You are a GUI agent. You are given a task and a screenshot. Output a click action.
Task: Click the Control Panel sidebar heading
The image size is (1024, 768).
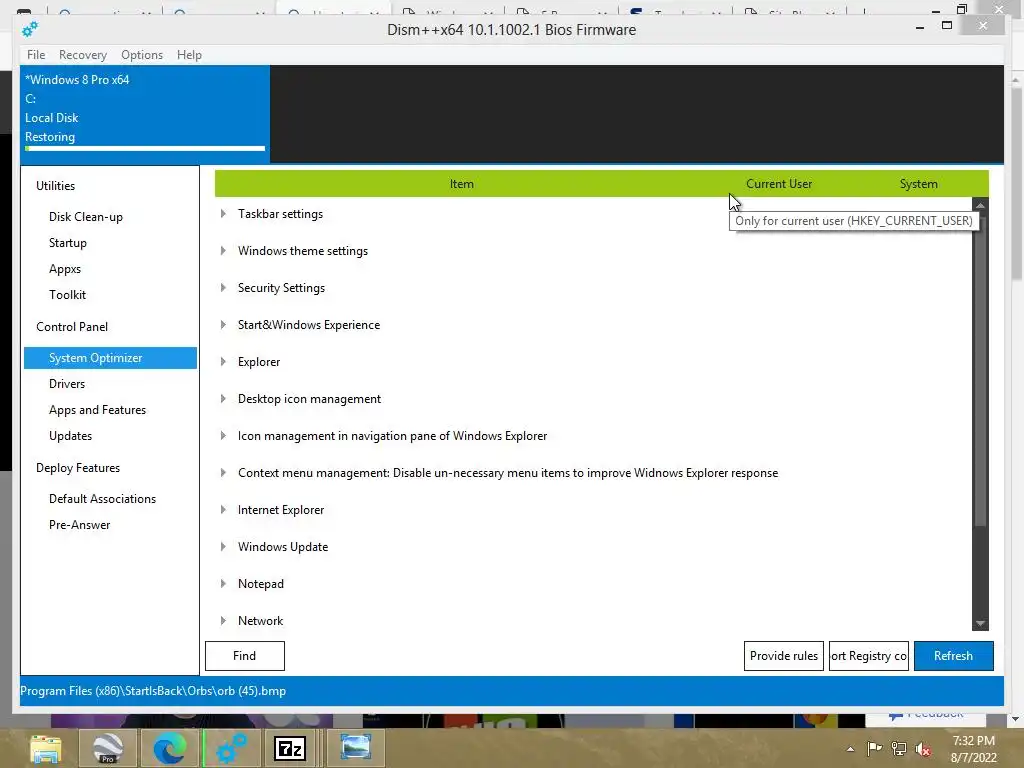point(72,327)
